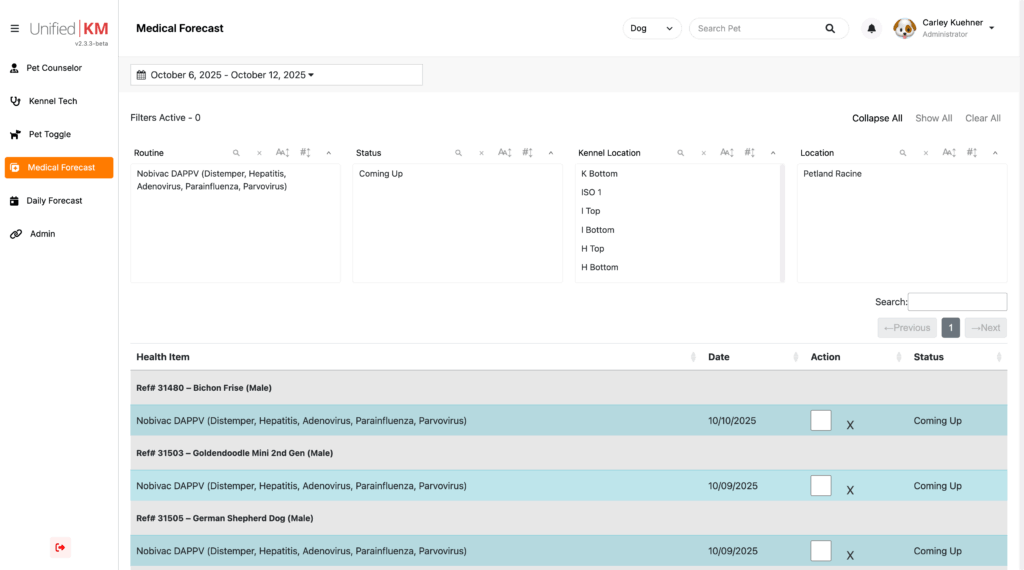The width and height of the screenshot is (1024, 570).
Task: Open the Dog species dropdown
Action: [x=652, y=29]
